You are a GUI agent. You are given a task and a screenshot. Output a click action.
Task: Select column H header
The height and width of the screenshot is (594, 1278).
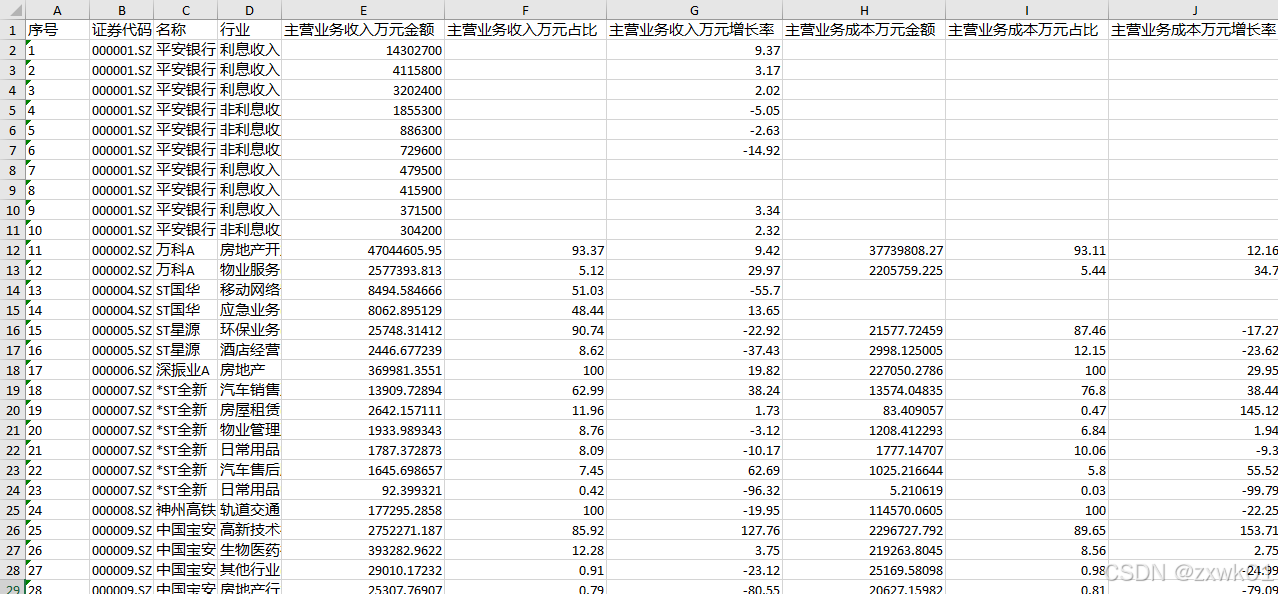(x=864, y=9)
